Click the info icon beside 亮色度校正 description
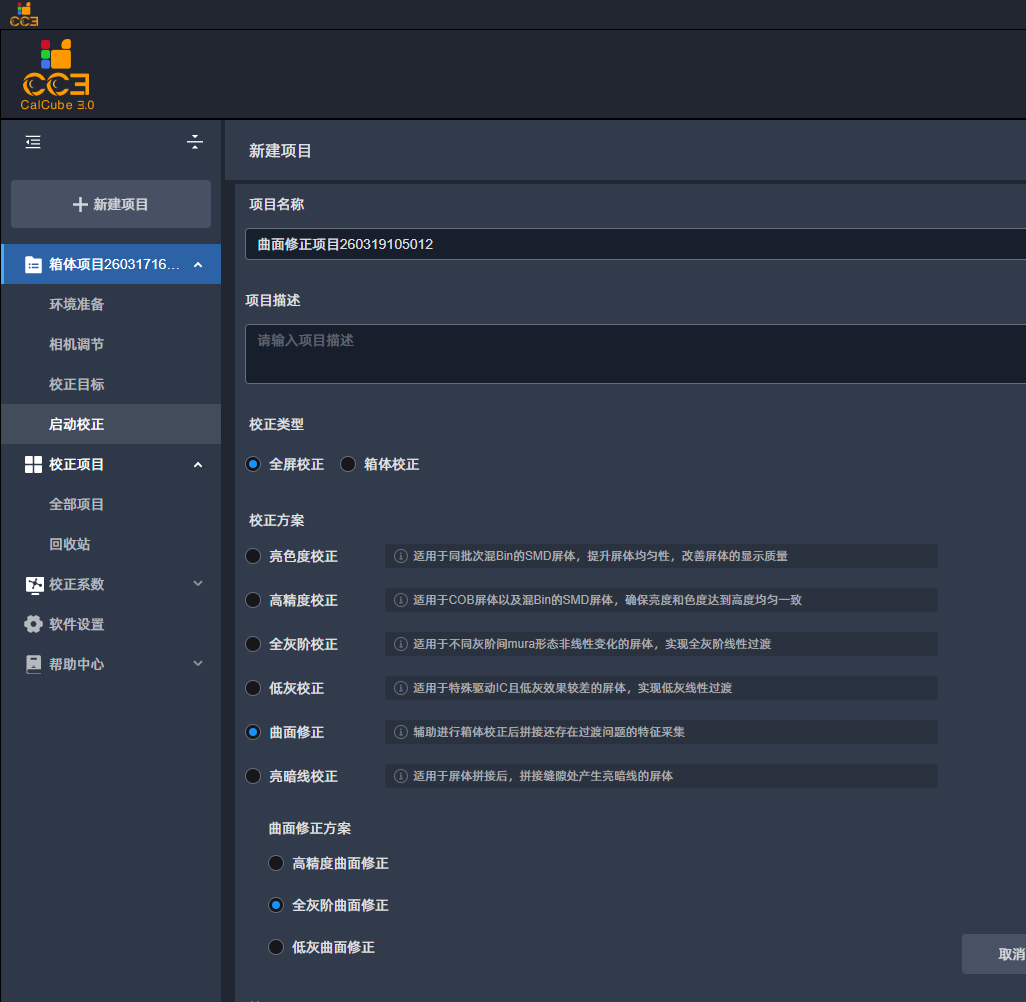The height and width of the screenshot is (1002, 1026). [400, 556]
